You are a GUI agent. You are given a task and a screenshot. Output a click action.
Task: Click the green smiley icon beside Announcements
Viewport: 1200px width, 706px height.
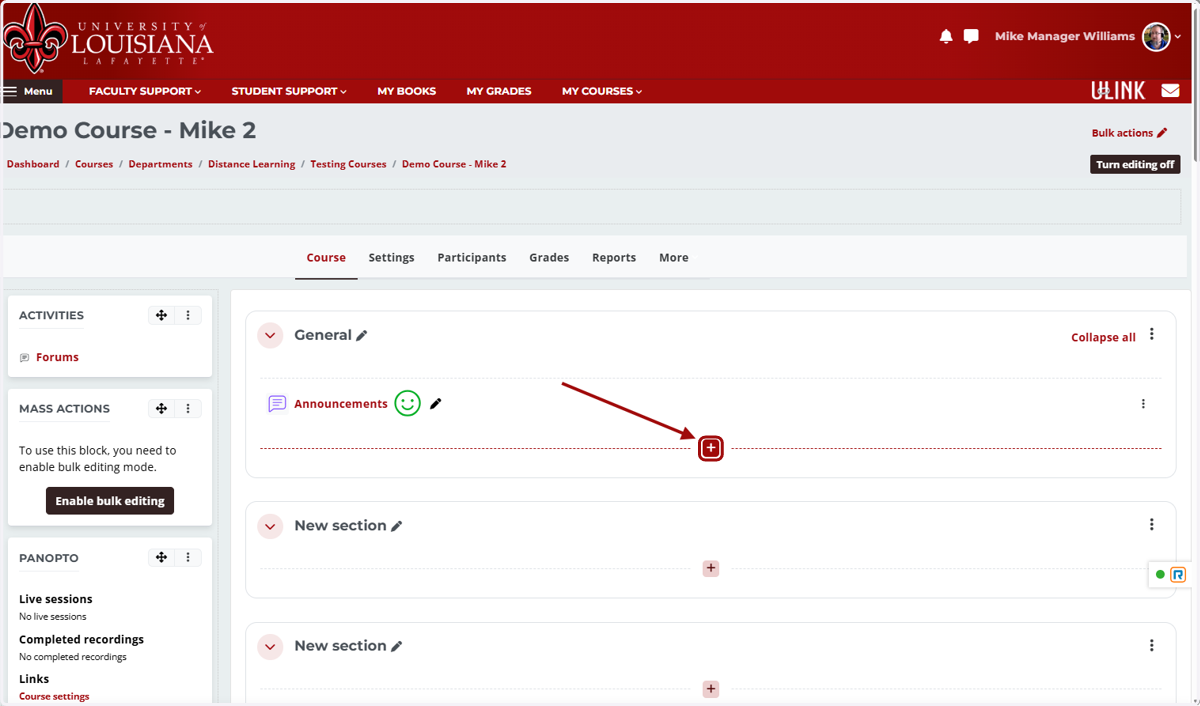(407, 403)
